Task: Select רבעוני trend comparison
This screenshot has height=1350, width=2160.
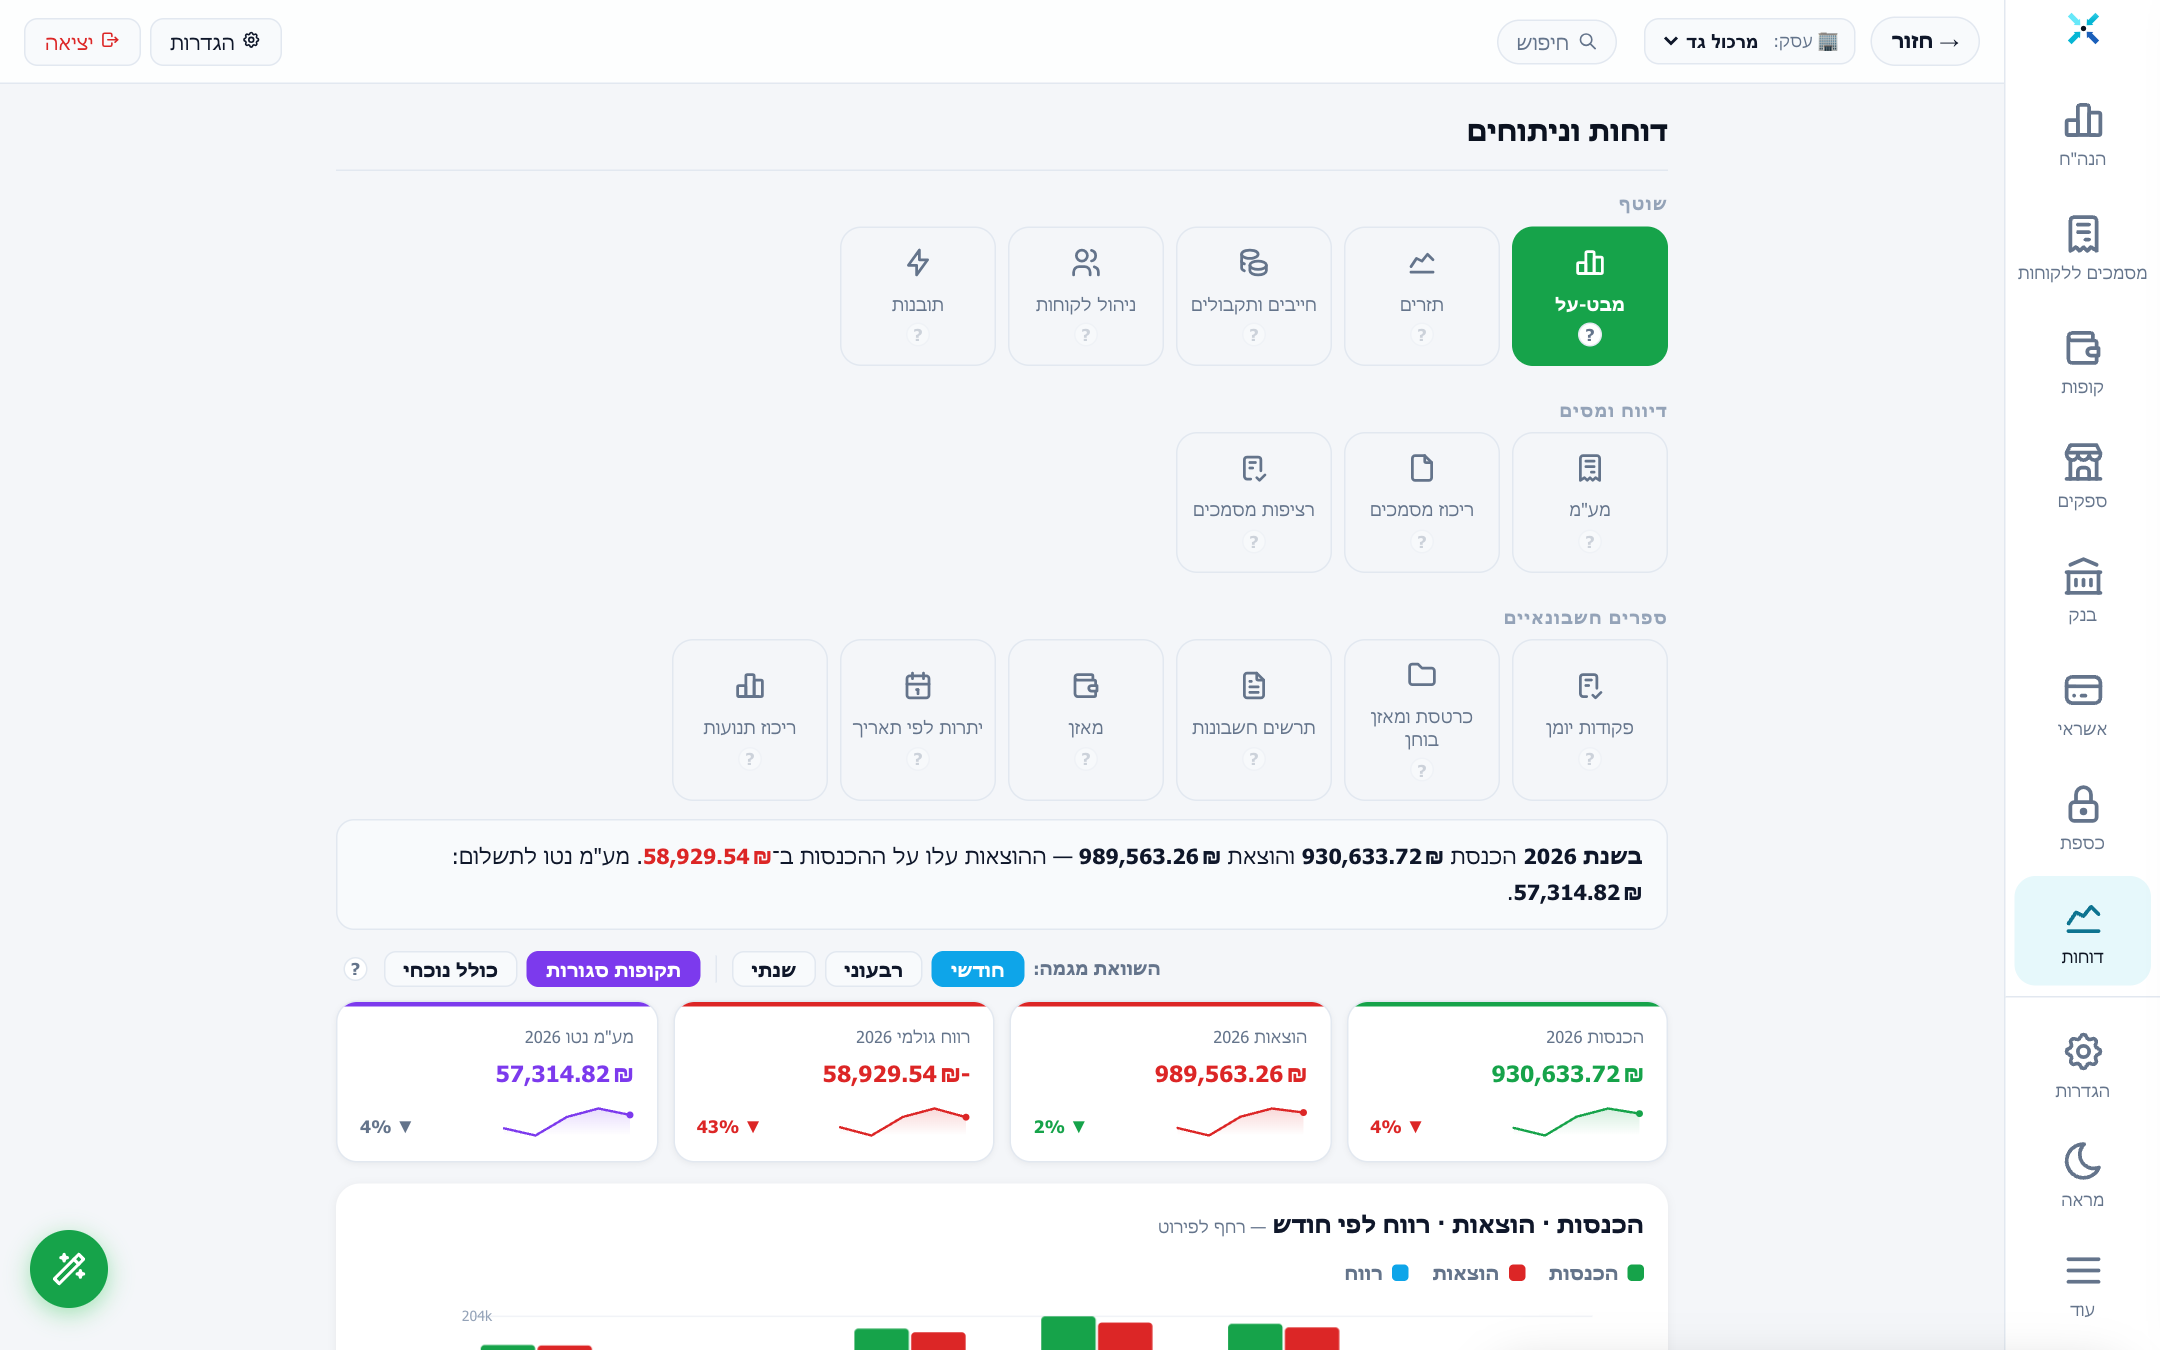Action: coord(873,969)
